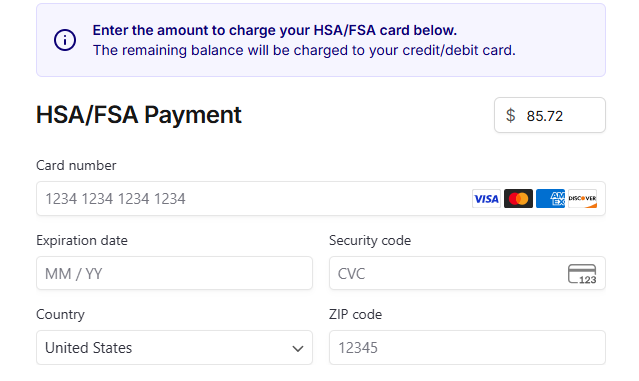
Task: Click the Mastercard logo
Action: coord(518,198)
